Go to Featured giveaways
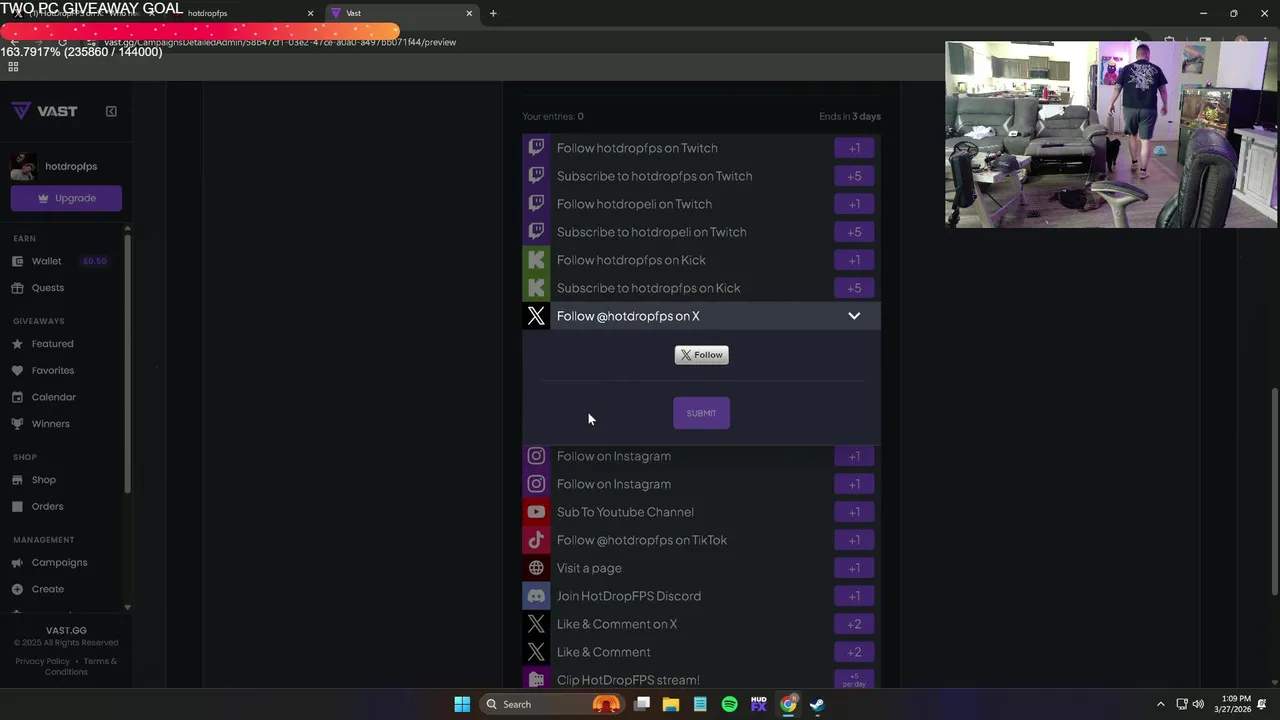This screenshot has height=720, width=1280. point(52,344)
